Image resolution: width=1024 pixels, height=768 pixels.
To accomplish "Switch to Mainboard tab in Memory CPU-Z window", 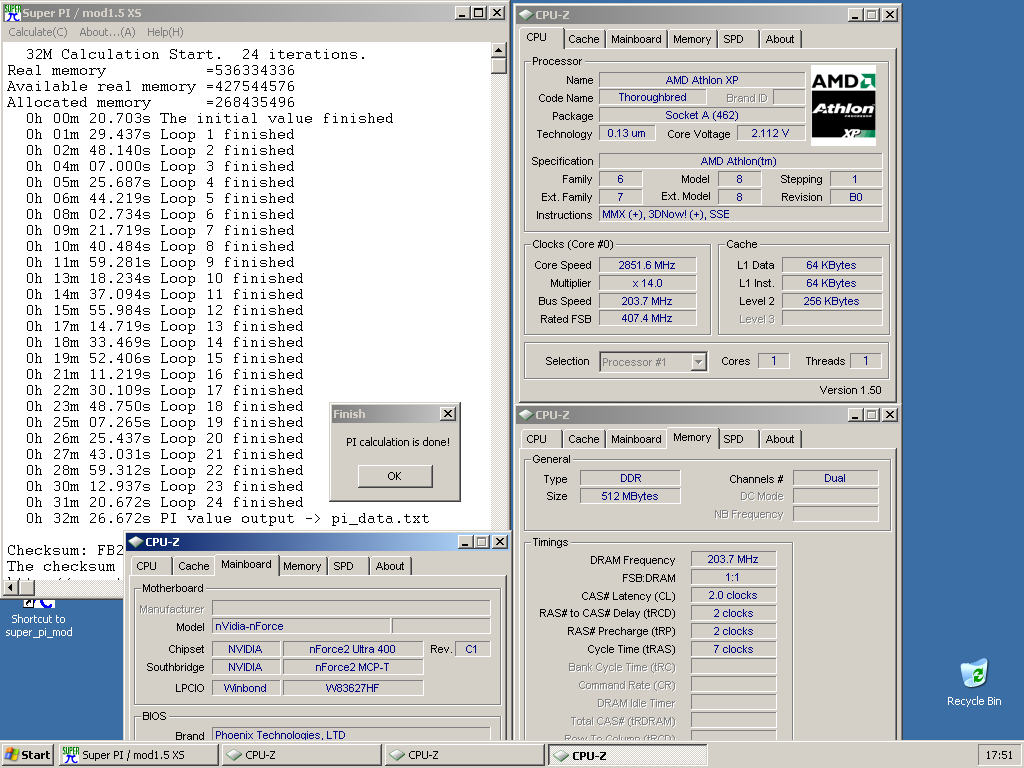I will 636,440.
